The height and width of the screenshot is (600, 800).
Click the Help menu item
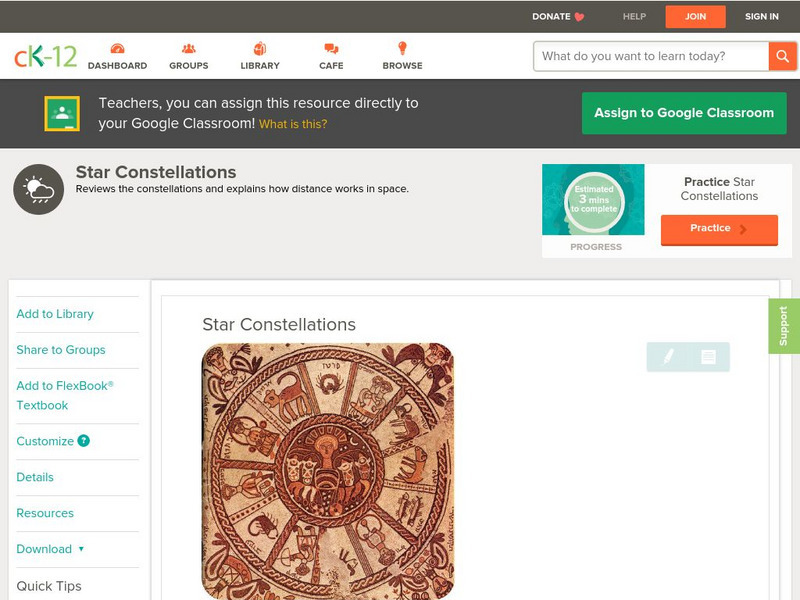634,17
